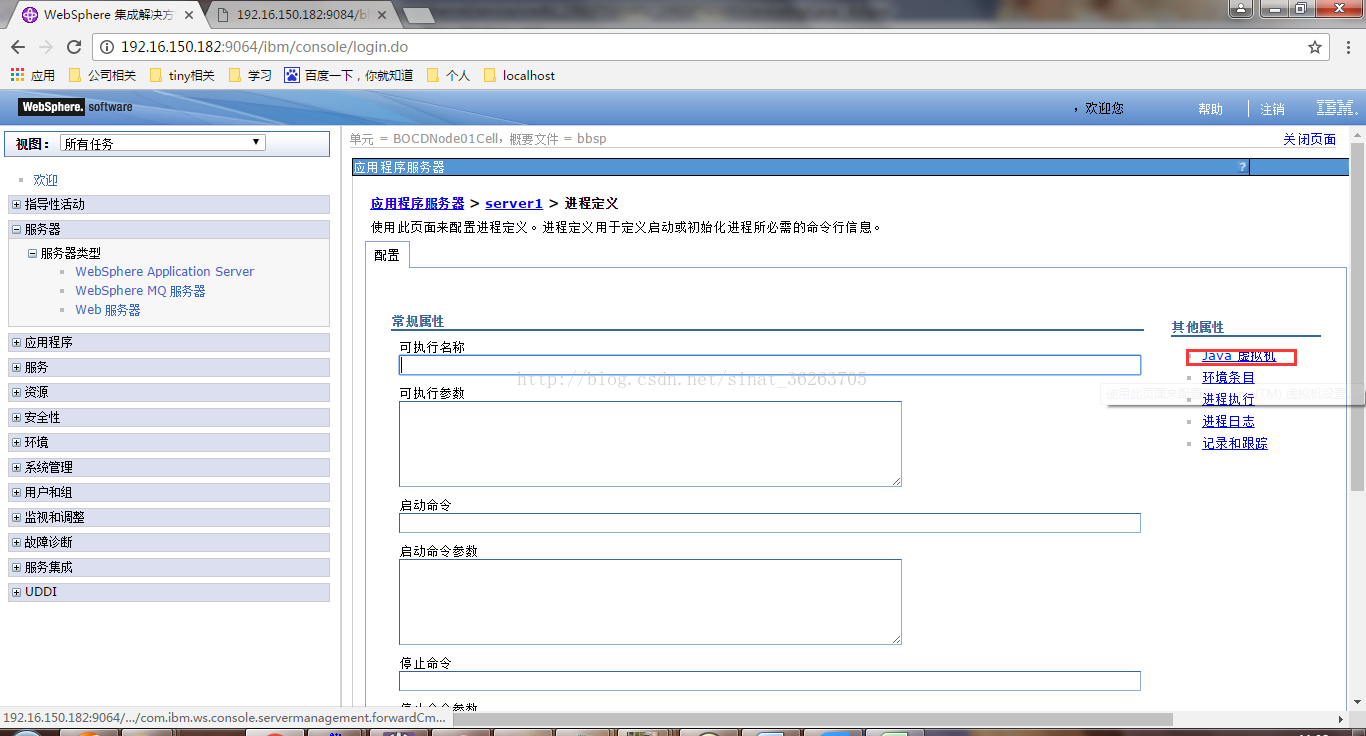
Task: Open the 进程日志 link
Action: tap(1228, 422)
